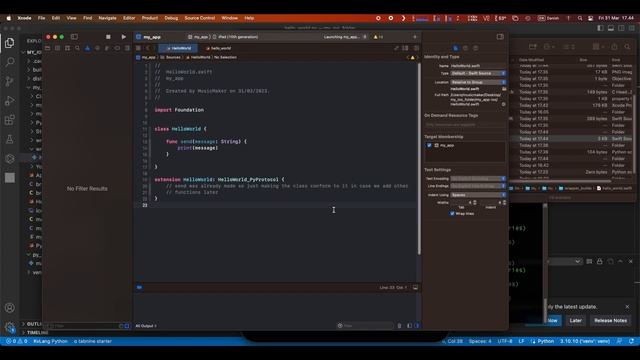Click Finder window search magnifier
The height and width of the screenshot is (360, 640).
point(627,47)
